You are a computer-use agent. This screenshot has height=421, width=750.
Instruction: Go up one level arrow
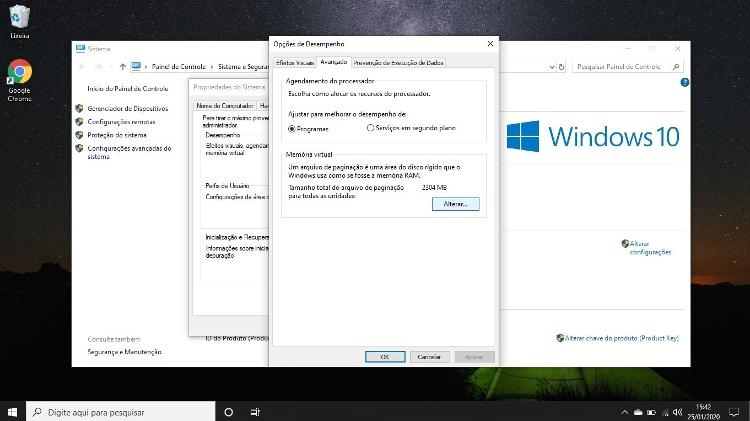[123, 66]
